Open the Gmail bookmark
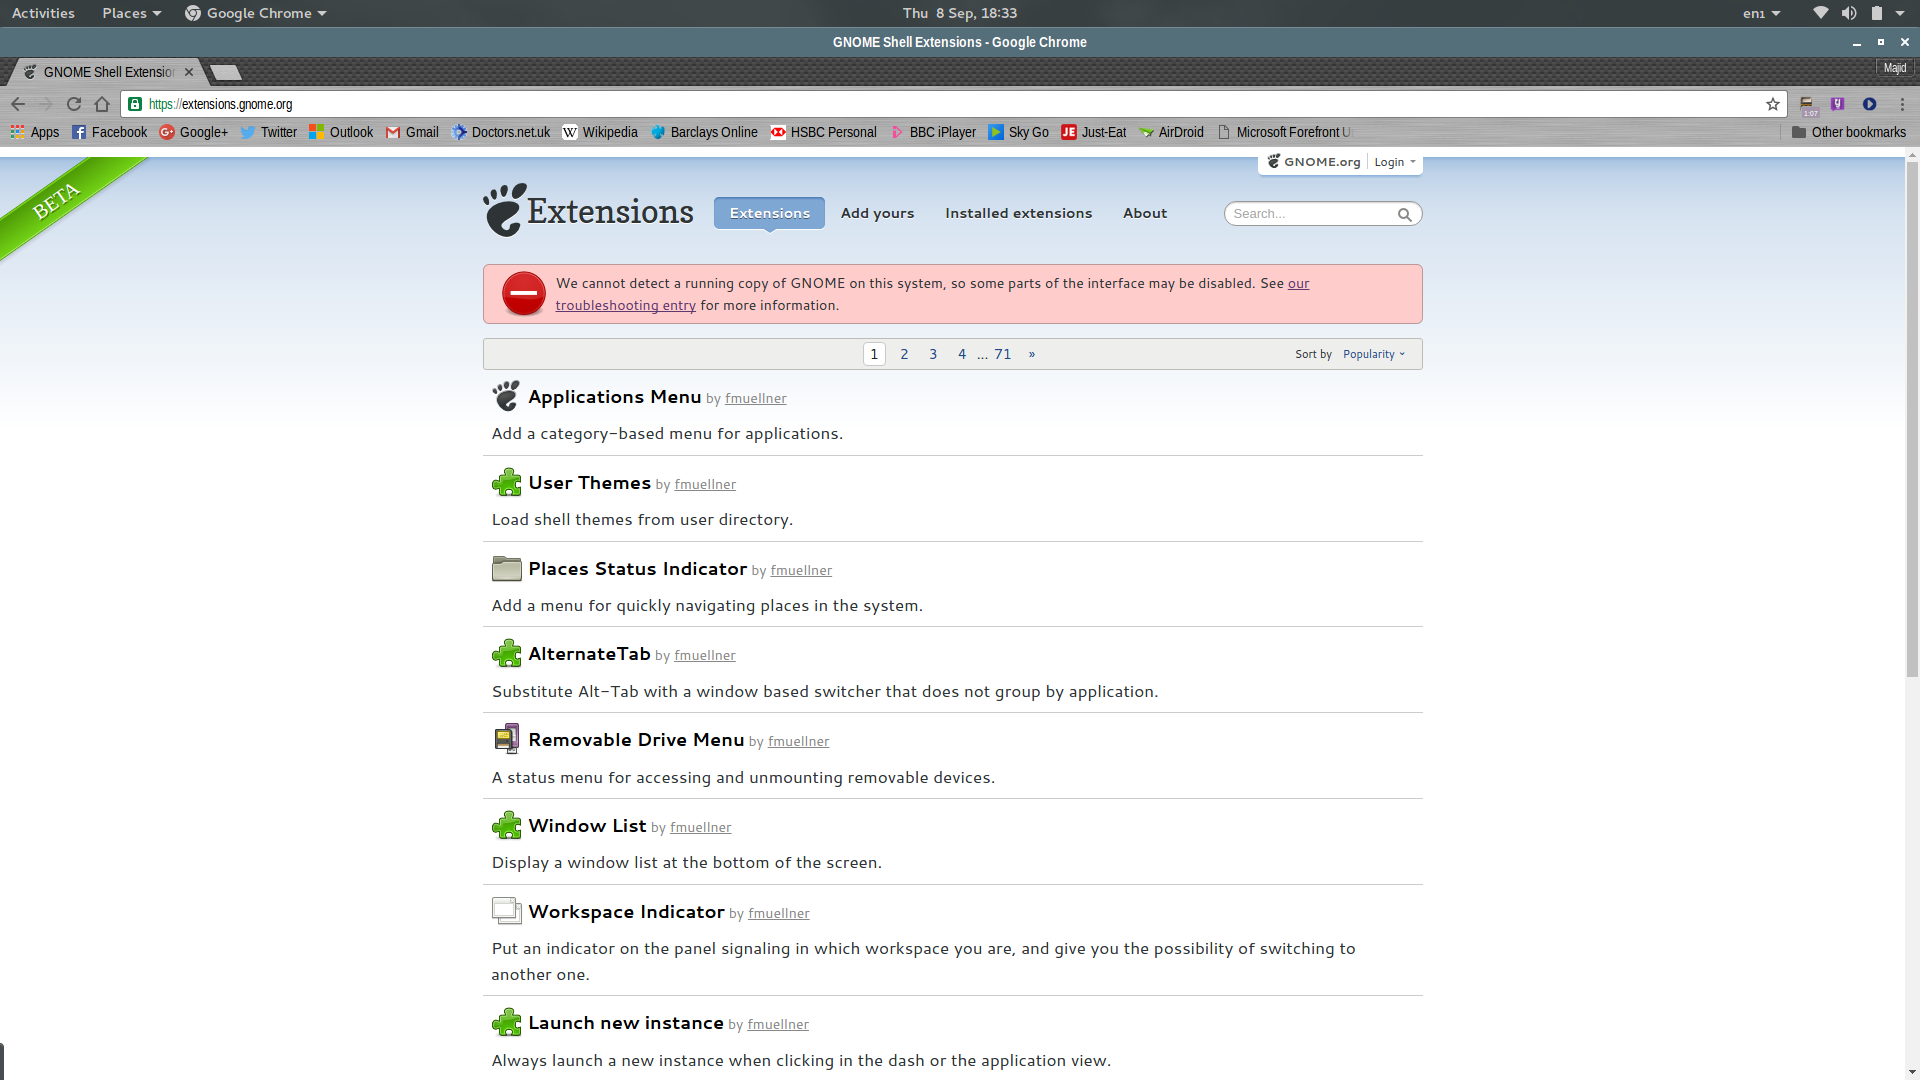Screen dimensions: 1920x1080 [x=412, y=132]
